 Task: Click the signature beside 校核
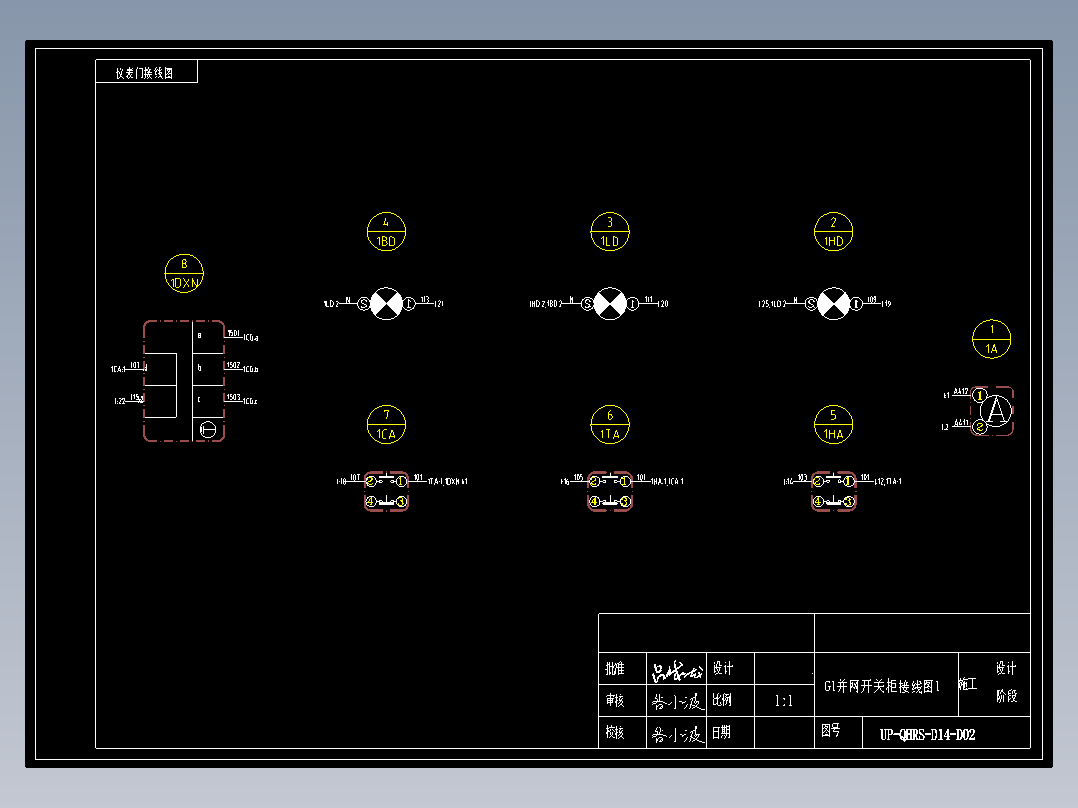(677, 734)
